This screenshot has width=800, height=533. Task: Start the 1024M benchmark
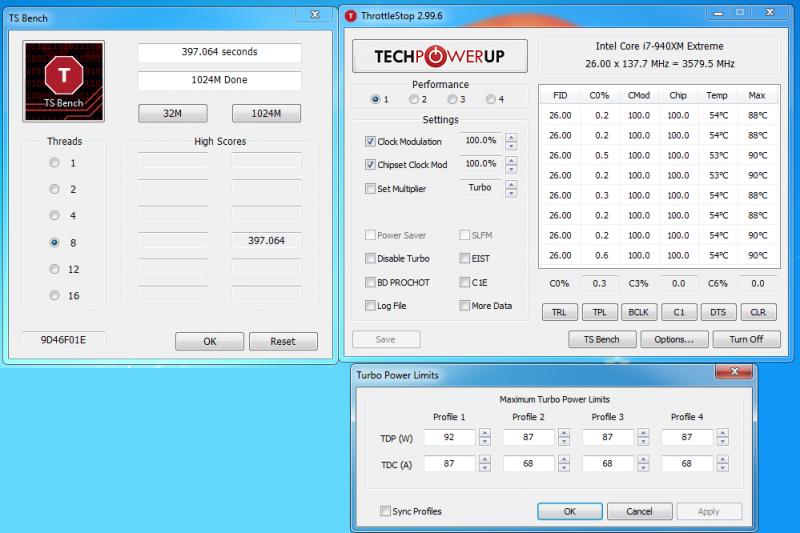pos(266,113)
